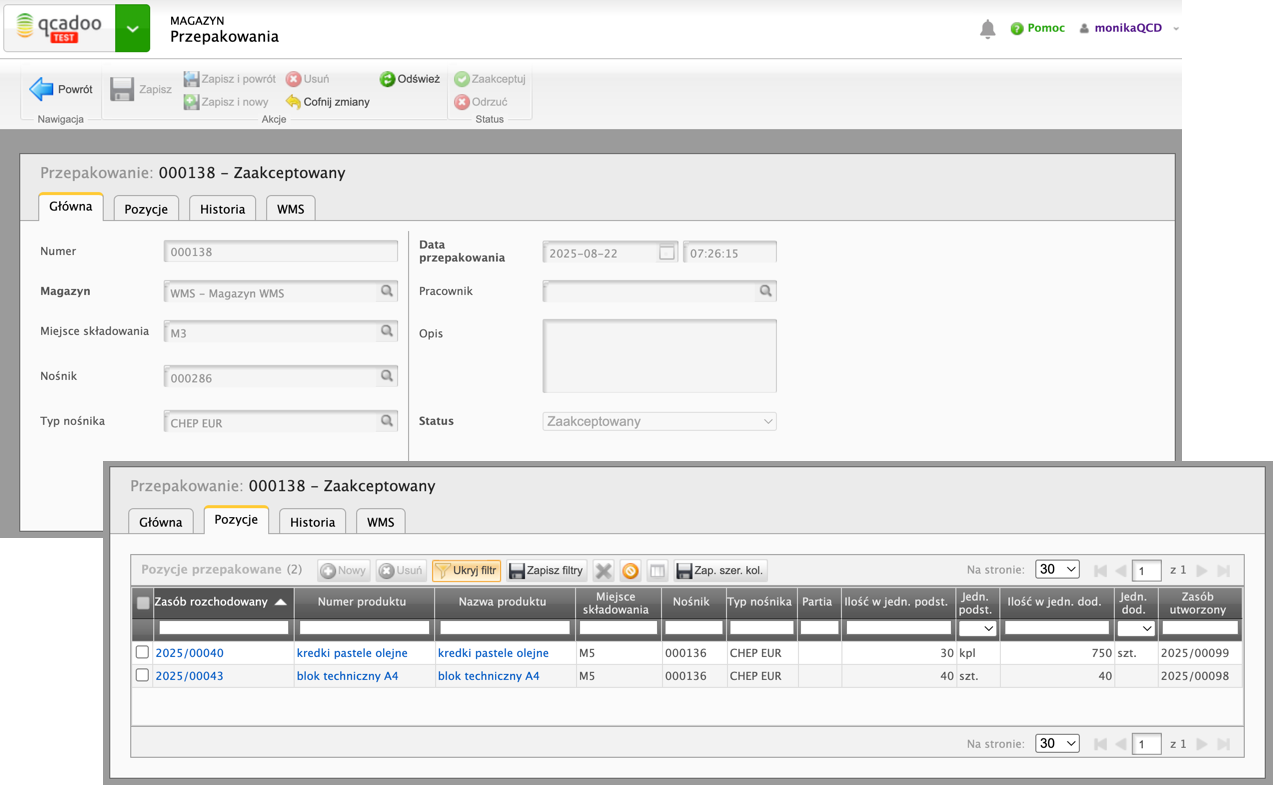
Task: Toggle the select-all checkbox in grid header
Action: tap(143, 602)
